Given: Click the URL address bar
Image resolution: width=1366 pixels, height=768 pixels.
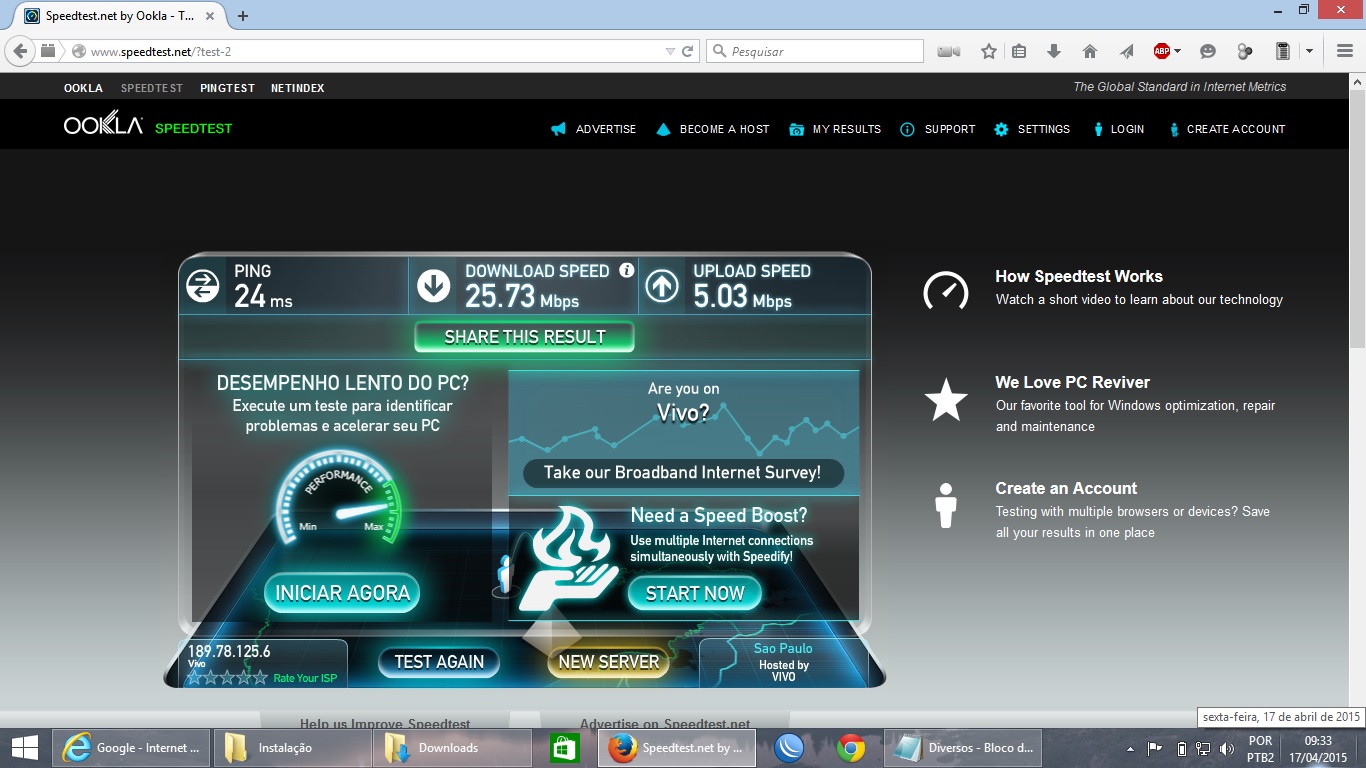Looking at the screenshot, I should coord(370,51).
